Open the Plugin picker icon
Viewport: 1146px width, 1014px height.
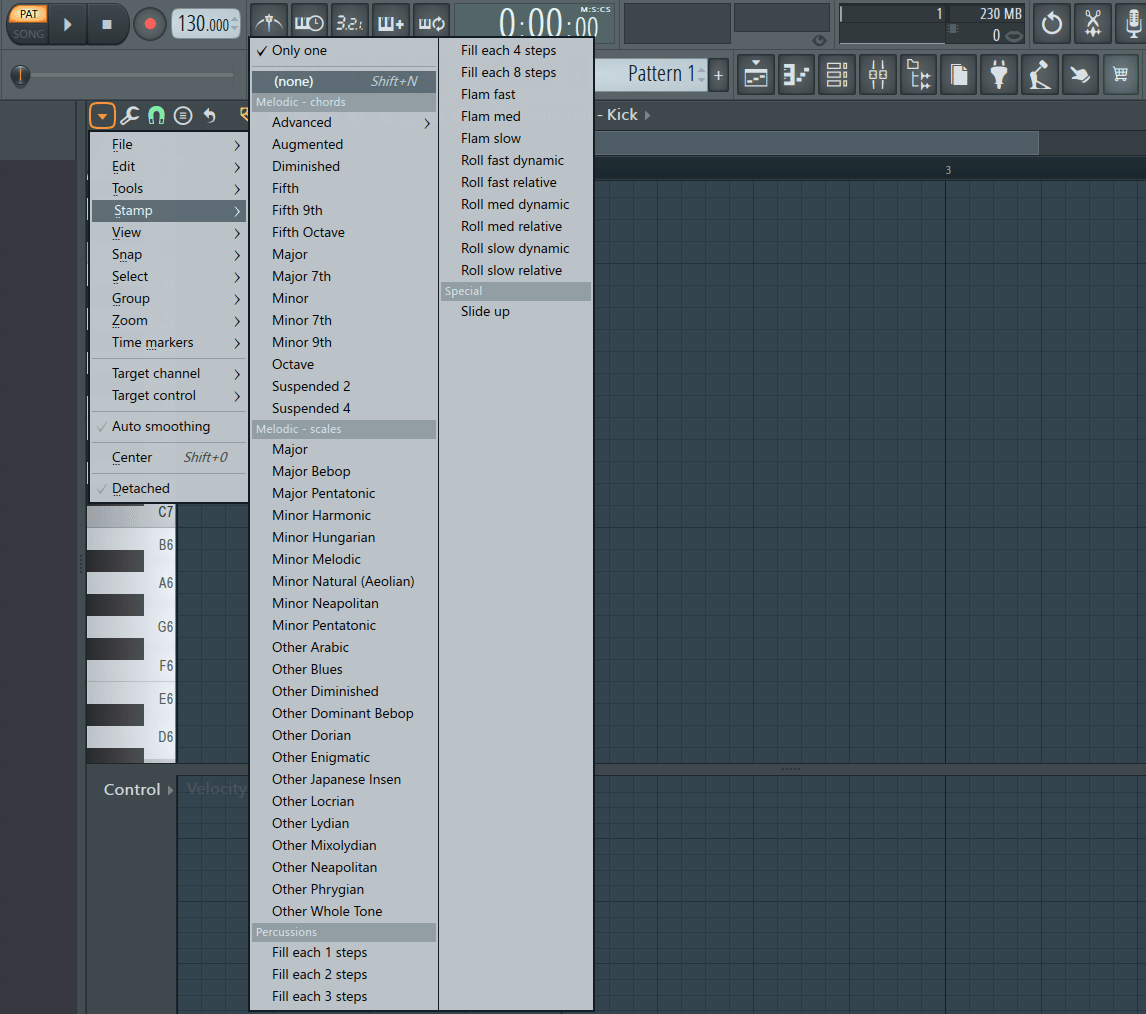pos(1001,74)
